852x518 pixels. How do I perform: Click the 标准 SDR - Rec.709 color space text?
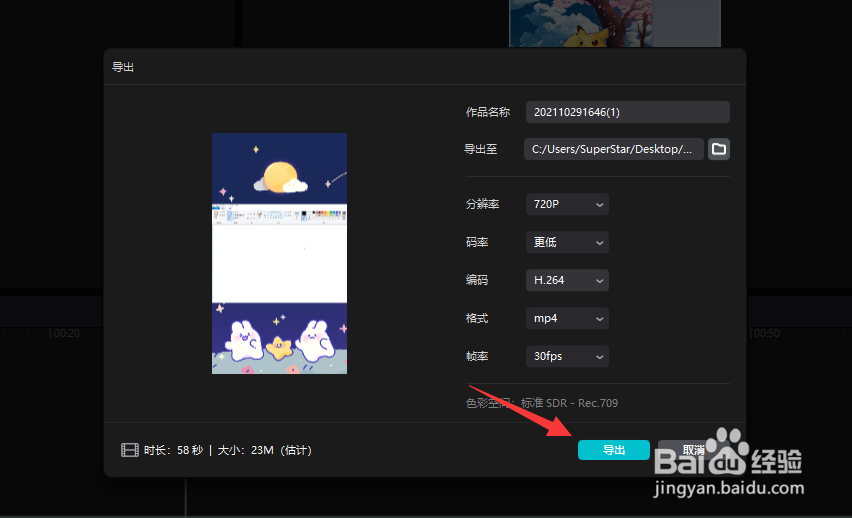[569, 403]
